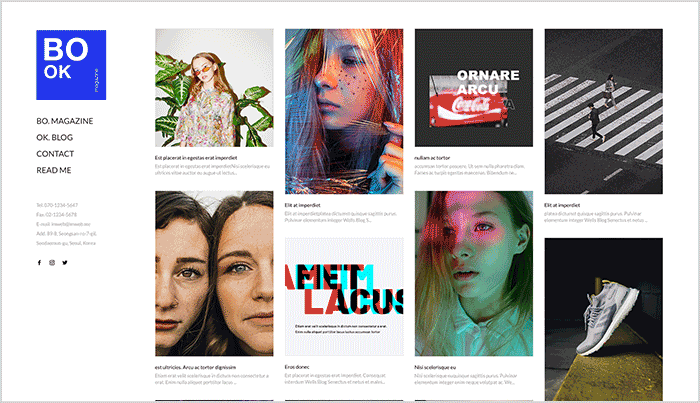
Task: Open the gray sneaker photo thumbnail
Action: [x=604, y=320]
